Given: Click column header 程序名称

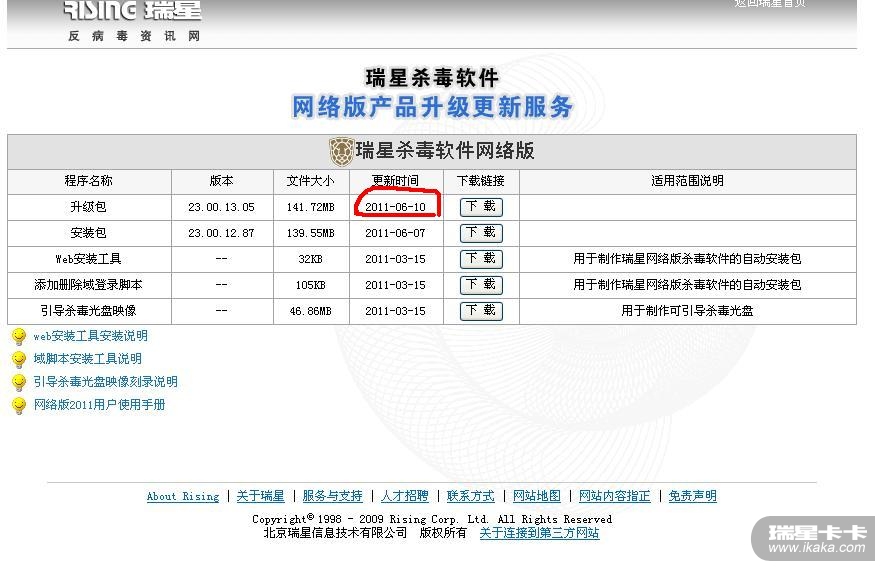Looking at the screenshot, I should tap(89, 181).
